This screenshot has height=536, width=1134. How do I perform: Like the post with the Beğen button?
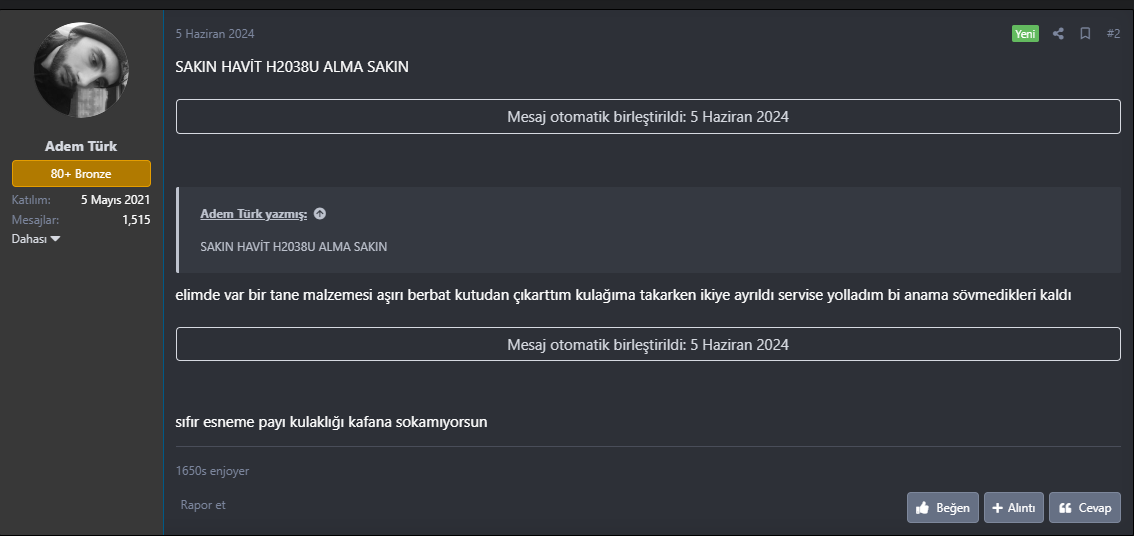tap(942, 508)
